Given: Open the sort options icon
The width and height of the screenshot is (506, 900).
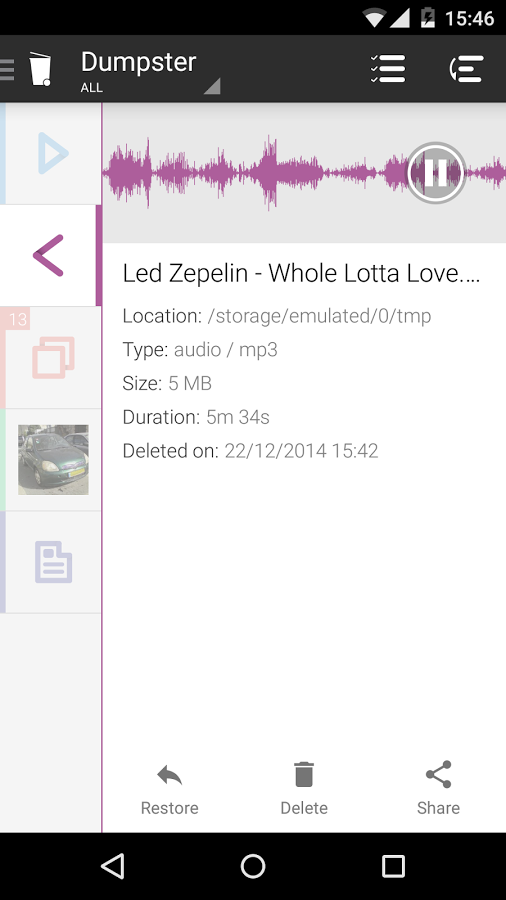Looking at the screenshot, I should click(x=466, y=69).
